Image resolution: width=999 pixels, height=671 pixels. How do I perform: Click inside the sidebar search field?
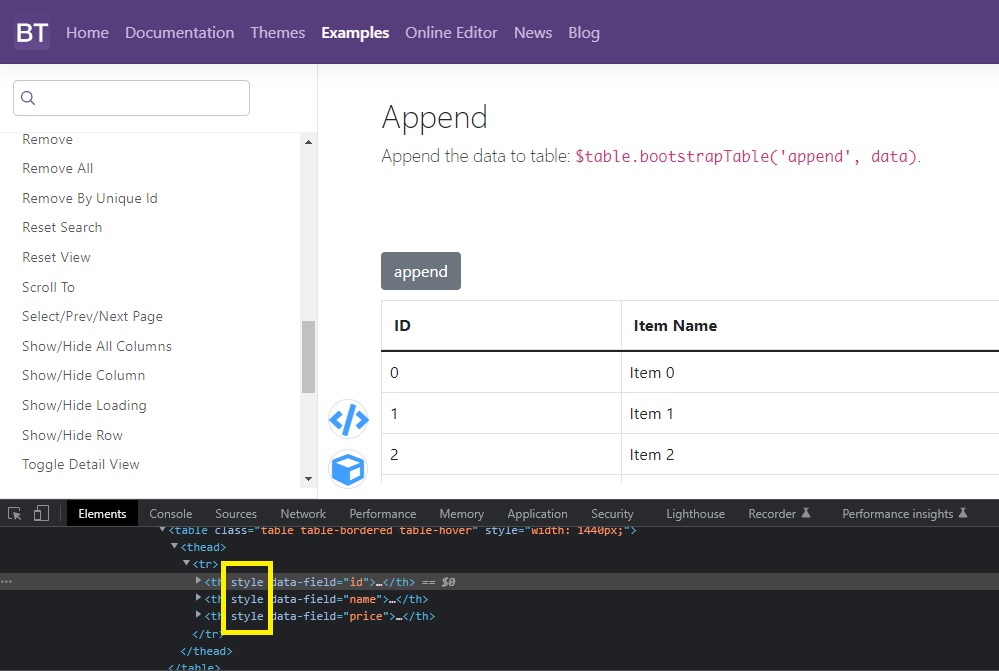point(131,97)
